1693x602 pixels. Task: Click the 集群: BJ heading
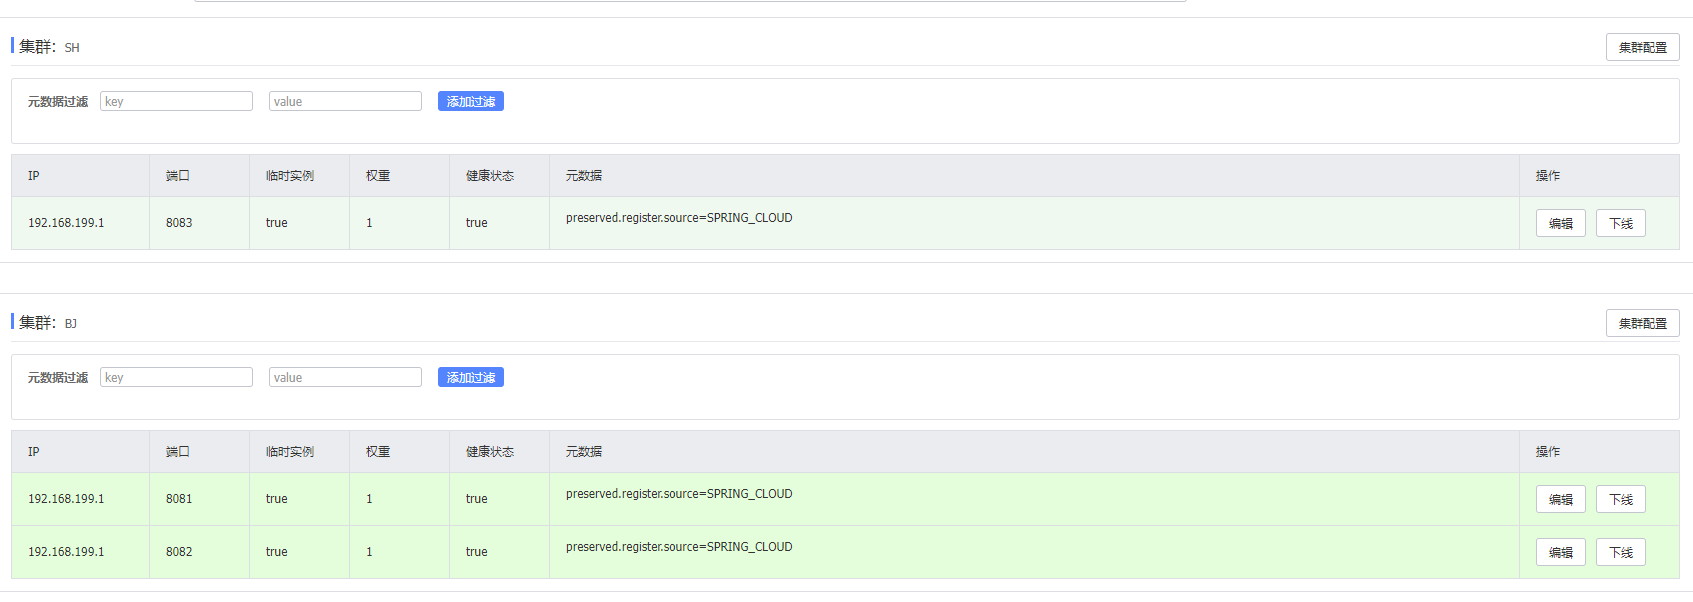[48, 322]
